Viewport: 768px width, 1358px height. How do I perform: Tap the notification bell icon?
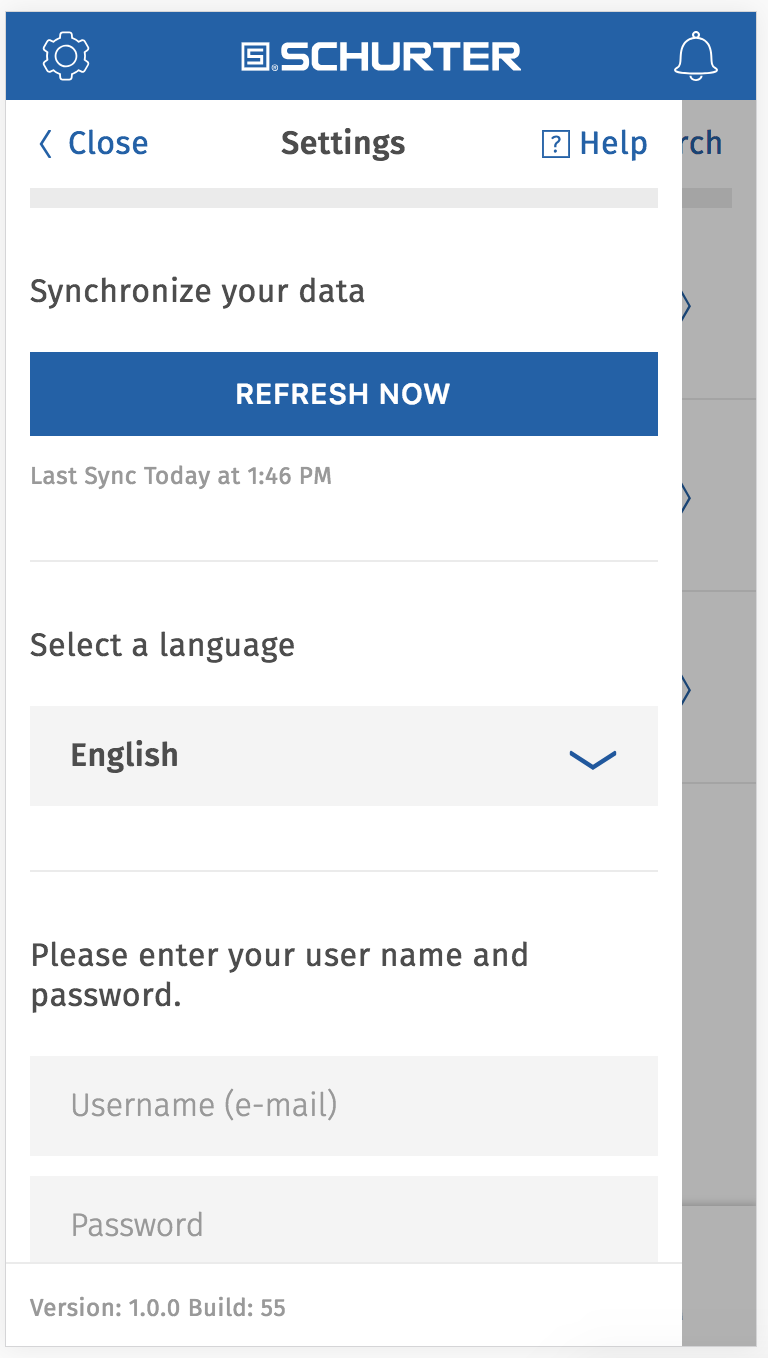coord(696,56)
